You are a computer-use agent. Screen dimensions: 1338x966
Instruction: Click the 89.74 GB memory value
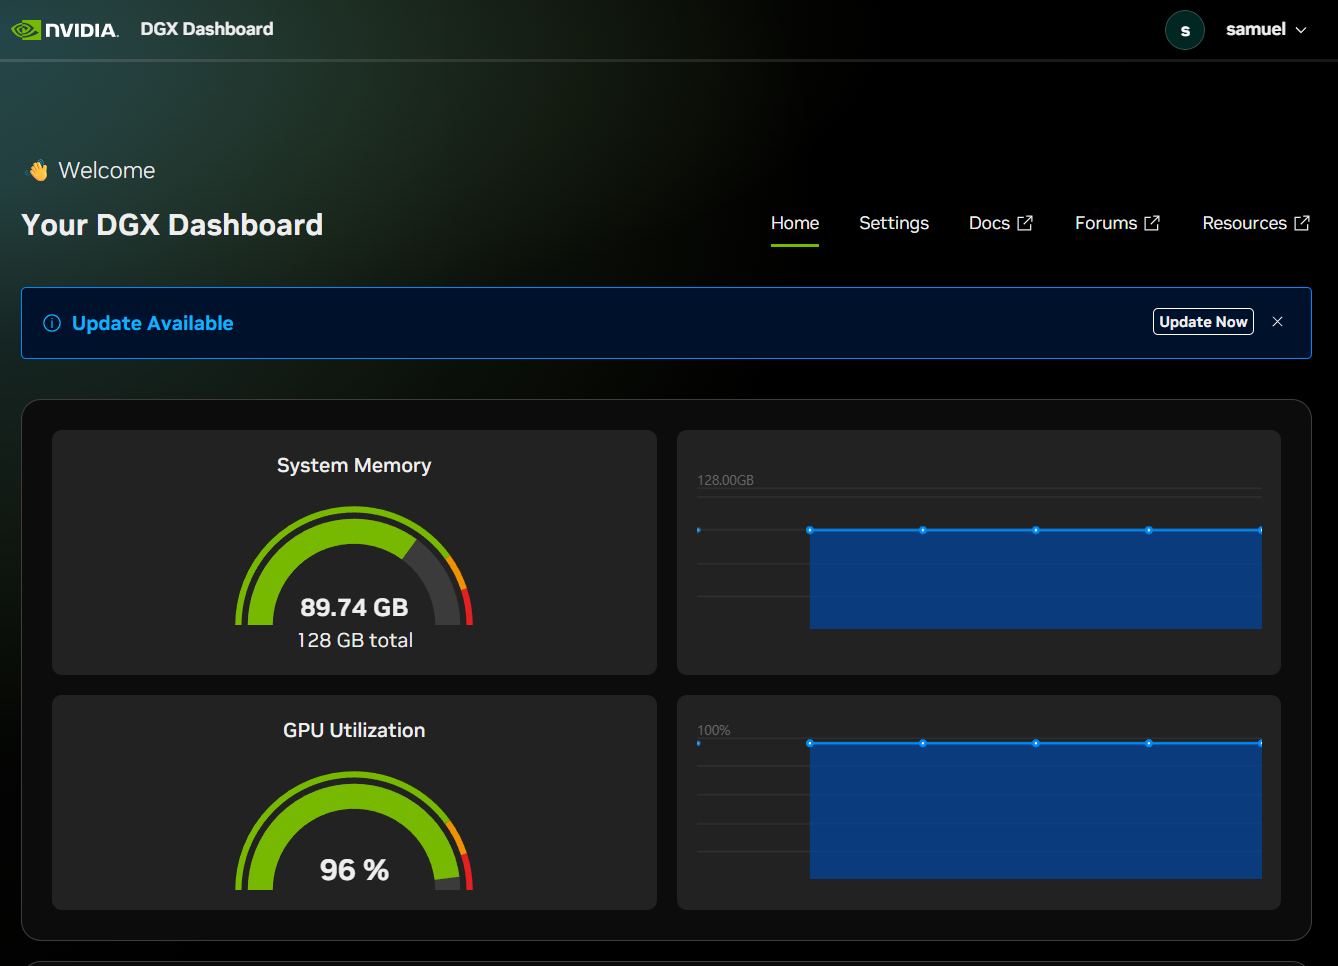354,608
